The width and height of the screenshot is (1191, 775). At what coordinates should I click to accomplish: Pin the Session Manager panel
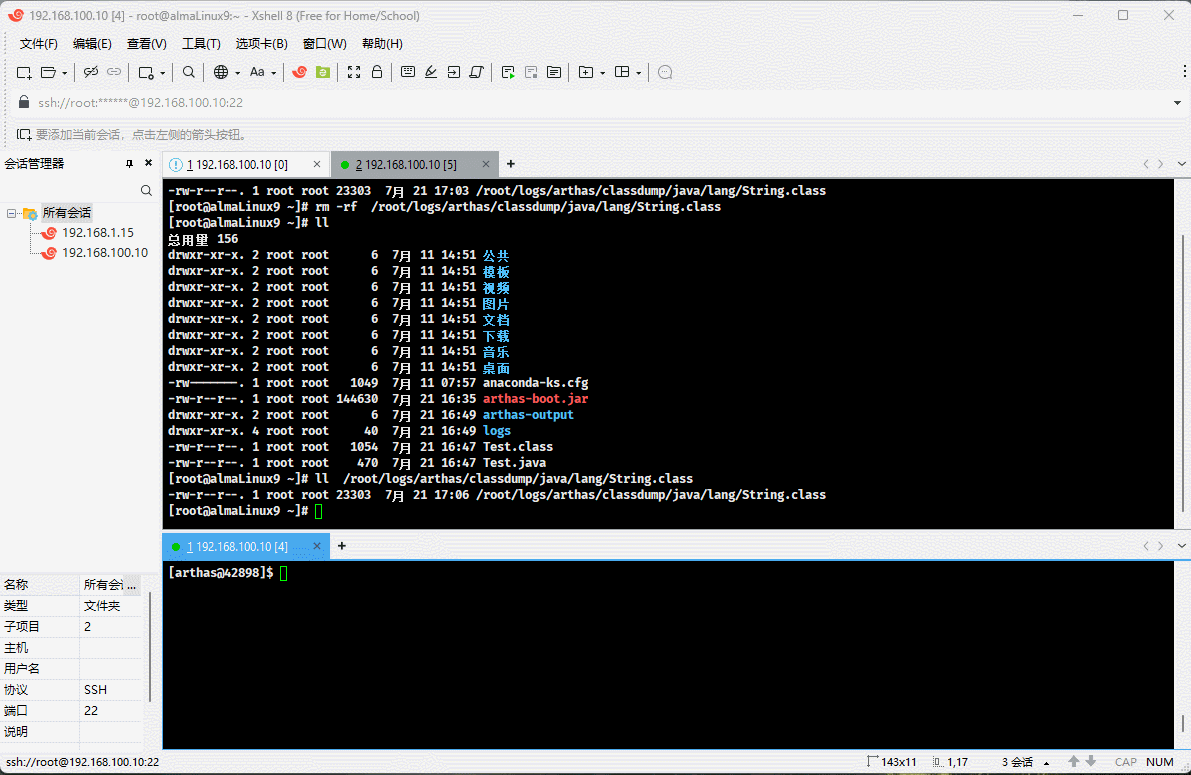pyautogui.click(x=129, y=163)
